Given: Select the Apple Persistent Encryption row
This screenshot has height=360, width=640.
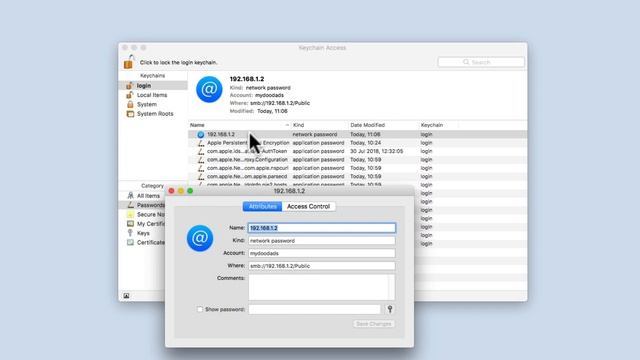Looking at the screenshot, I should click(x=358, y=143).
